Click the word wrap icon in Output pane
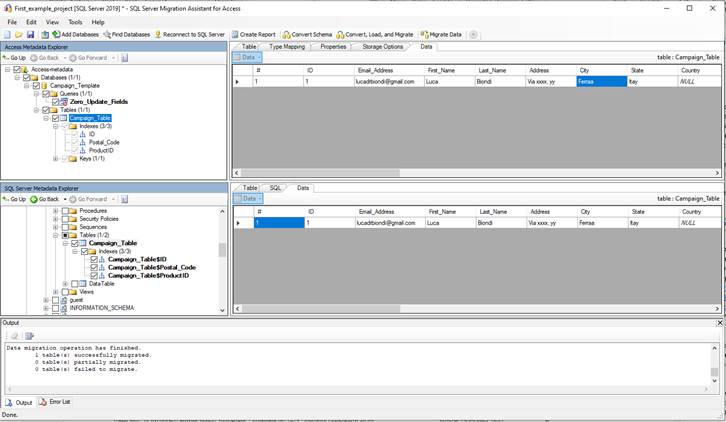Viewport: 726px width, 422px height. (x=30, y=336)
